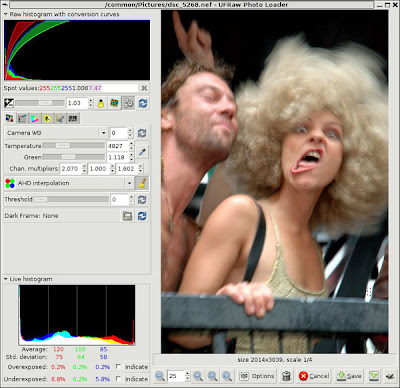Viewport: 400px width, 388px height.
Task: Click the Temperature slider
Action: pos(73,146)
